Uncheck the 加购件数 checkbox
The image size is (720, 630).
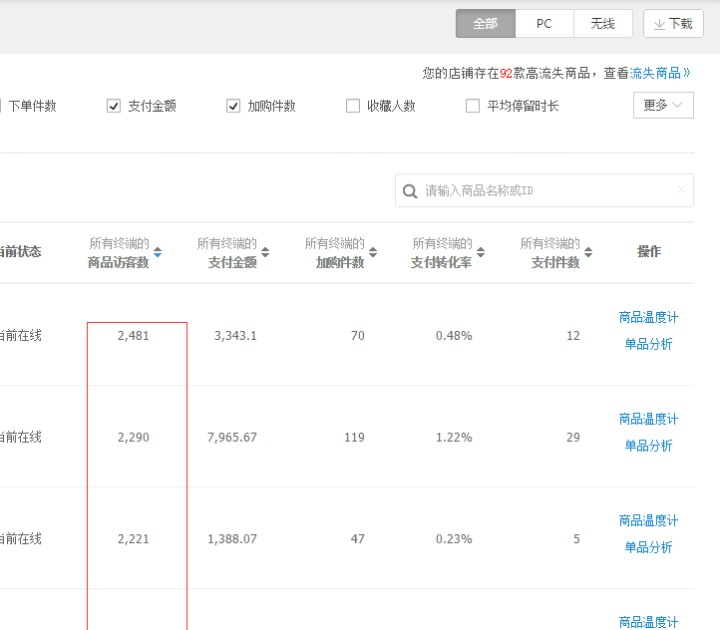click(x=234, y=106)
